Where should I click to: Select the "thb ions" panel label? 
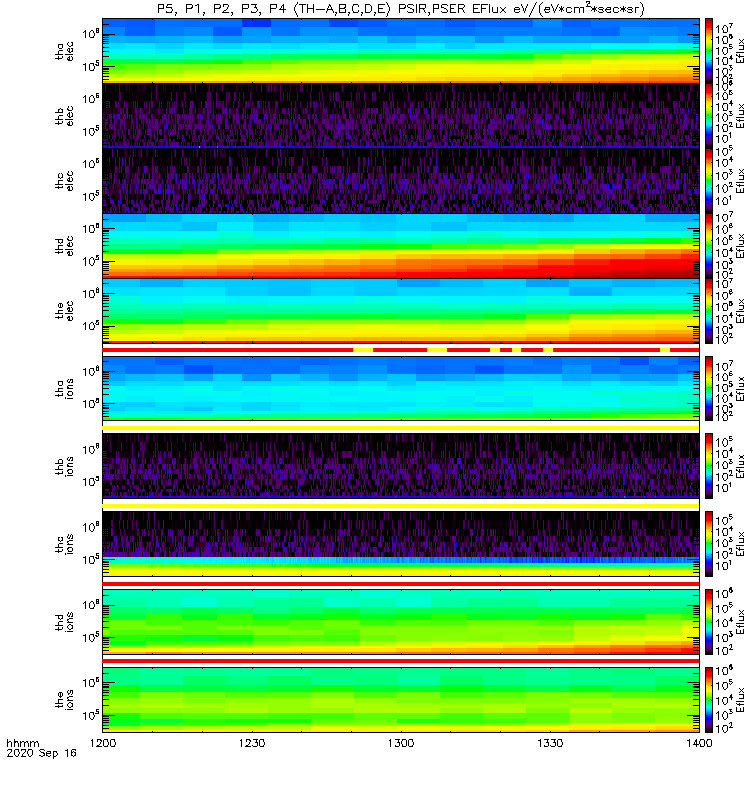tap(64, 466)
